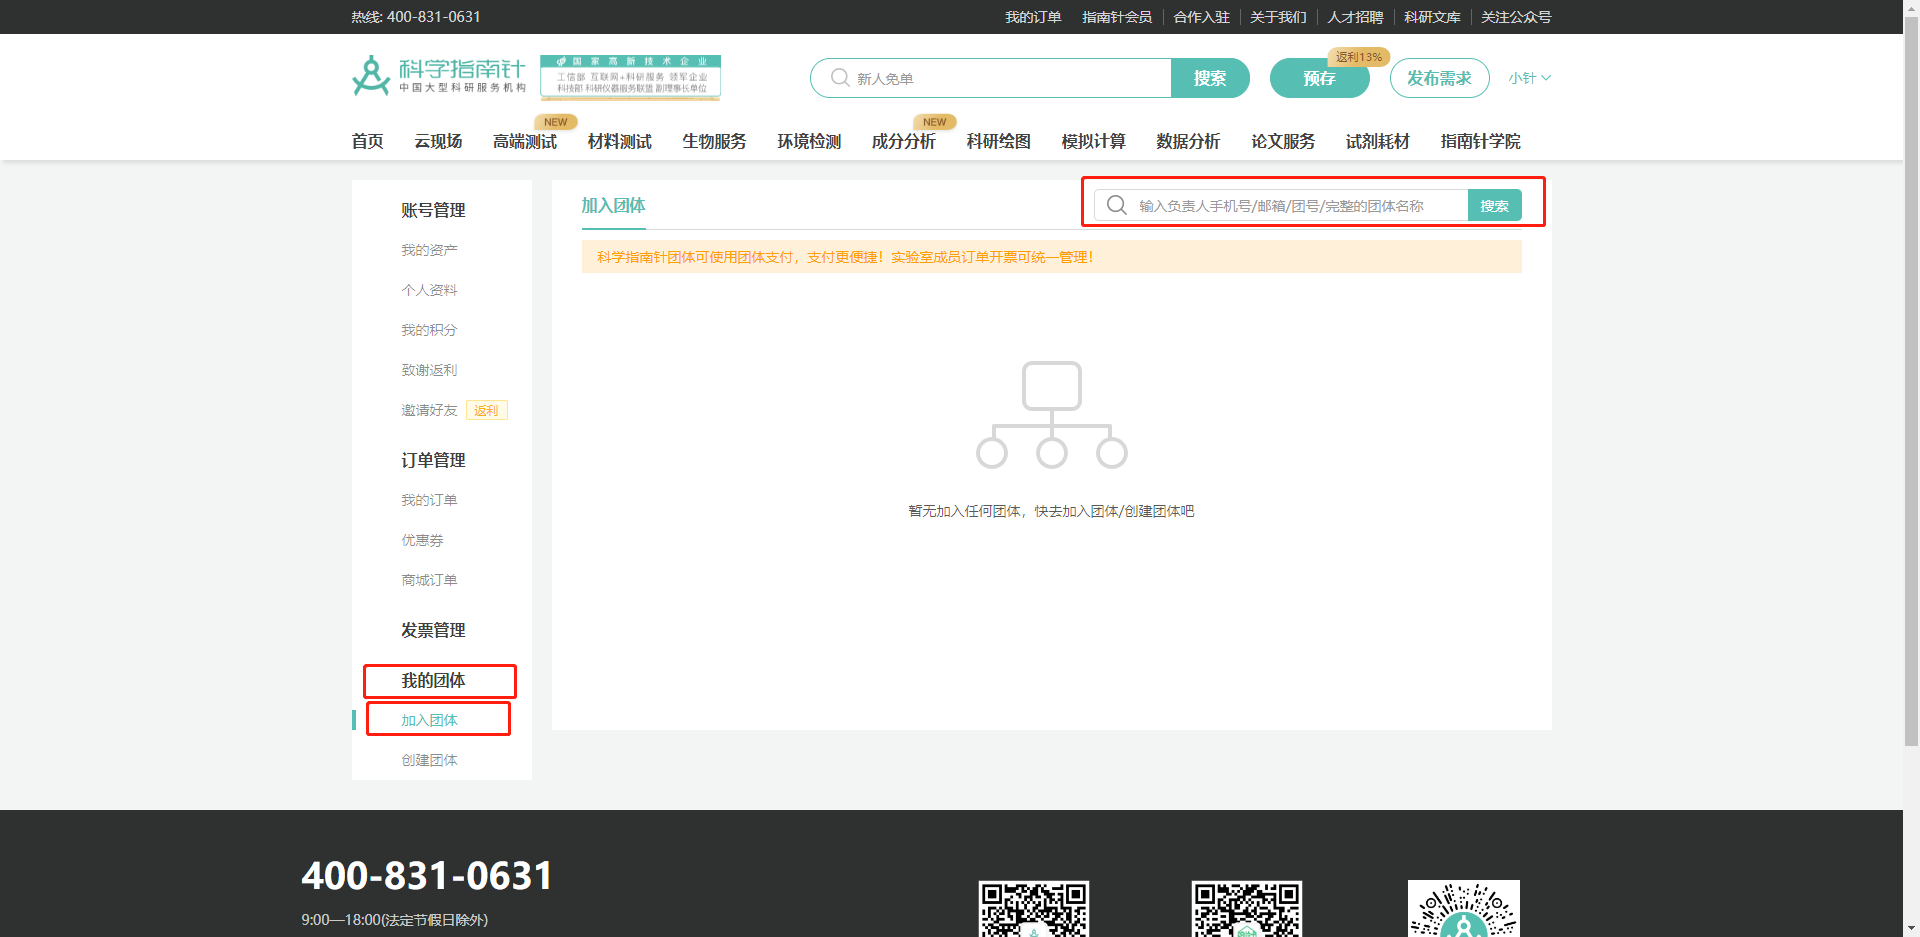Open 我的订单 in the top bar
This screenshot has height=937, width=1920.
pos(1033,17)
